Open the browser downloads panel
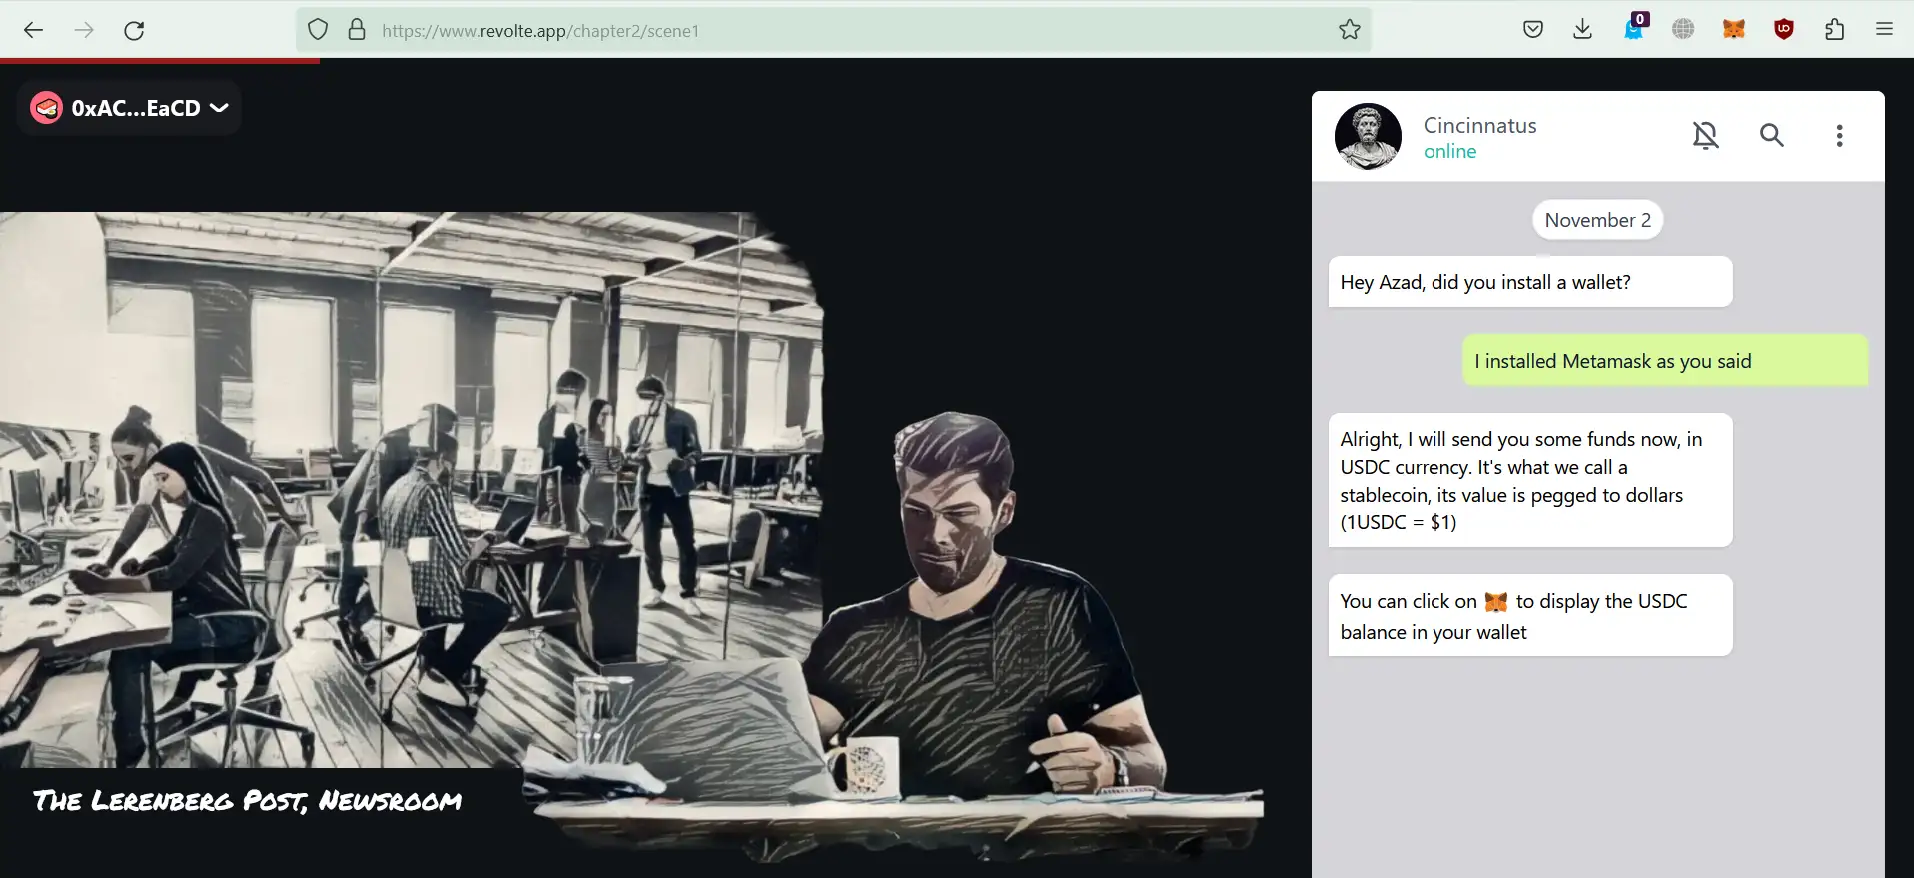Screen dimensions: 1914x878 tap(1582, 30)
